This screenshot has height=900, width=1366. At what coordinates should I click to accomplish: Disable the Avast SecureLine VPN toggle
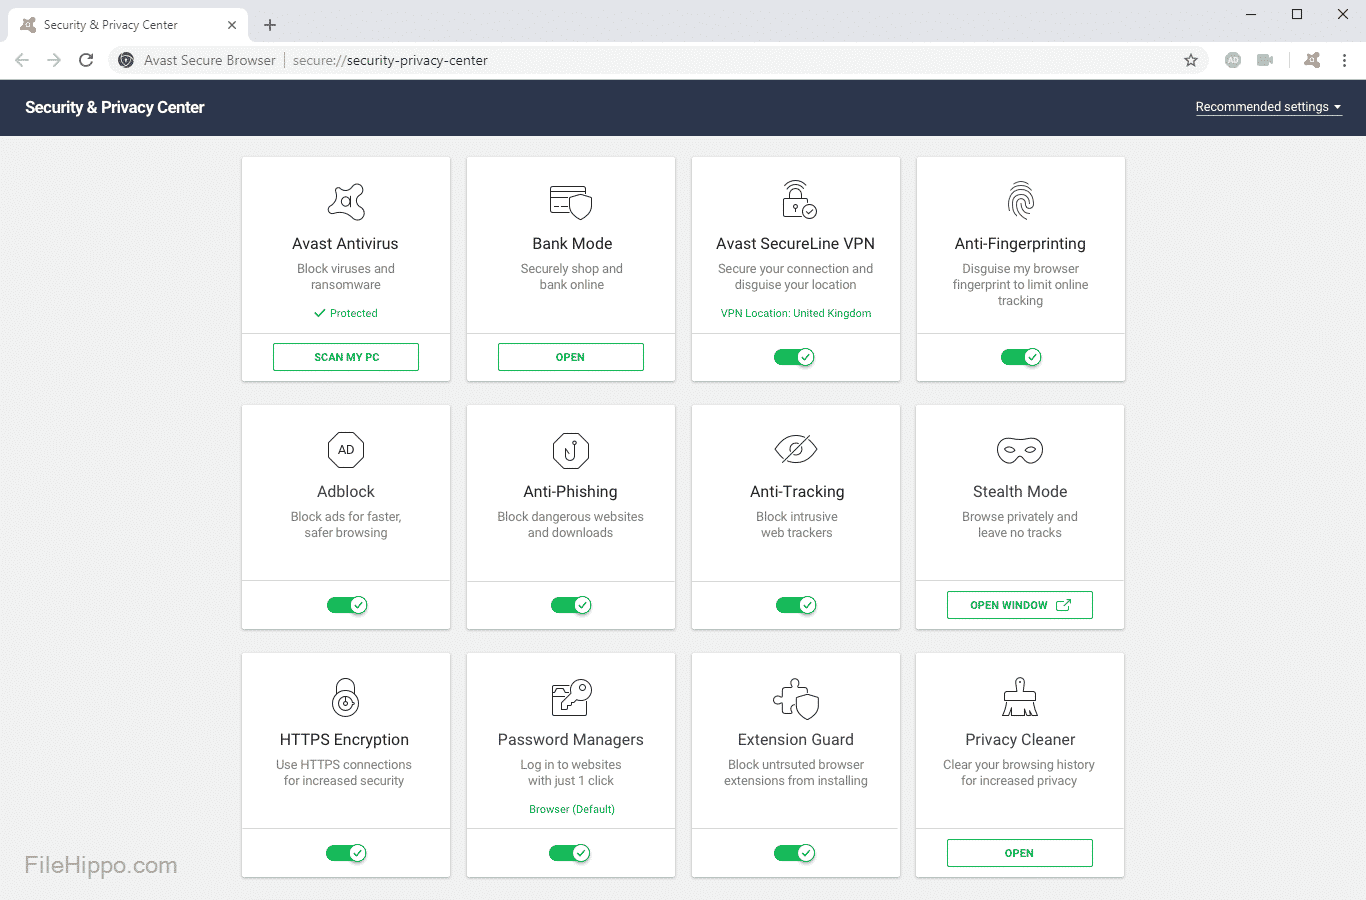pos(795,357)
